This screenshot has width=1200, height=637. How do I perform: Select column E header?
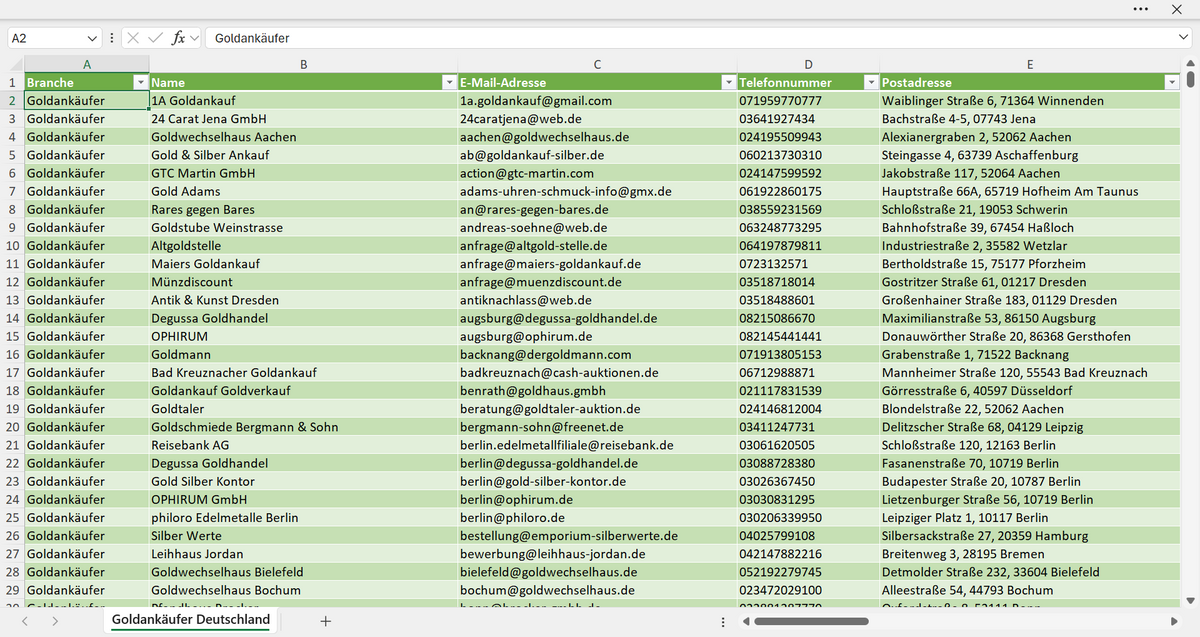(x=1030, y=65)
